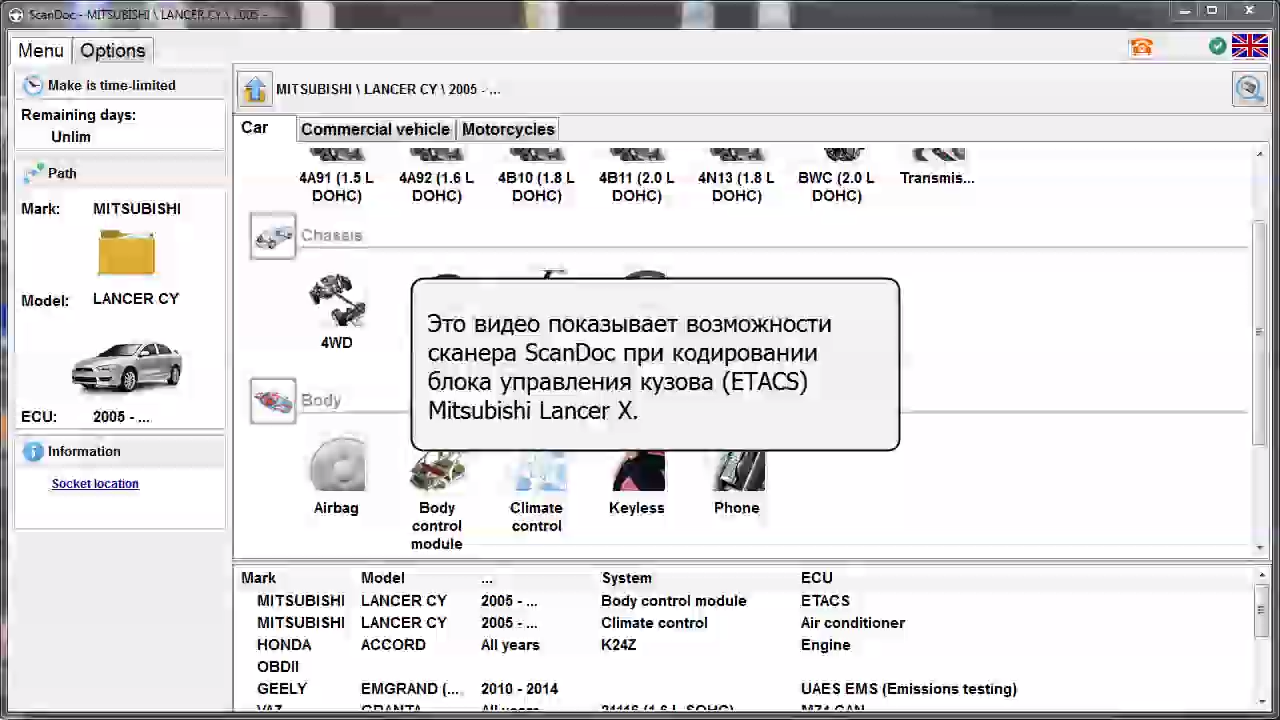Open the Options tab
This screenshot has width=1280, height=720.
113,51
